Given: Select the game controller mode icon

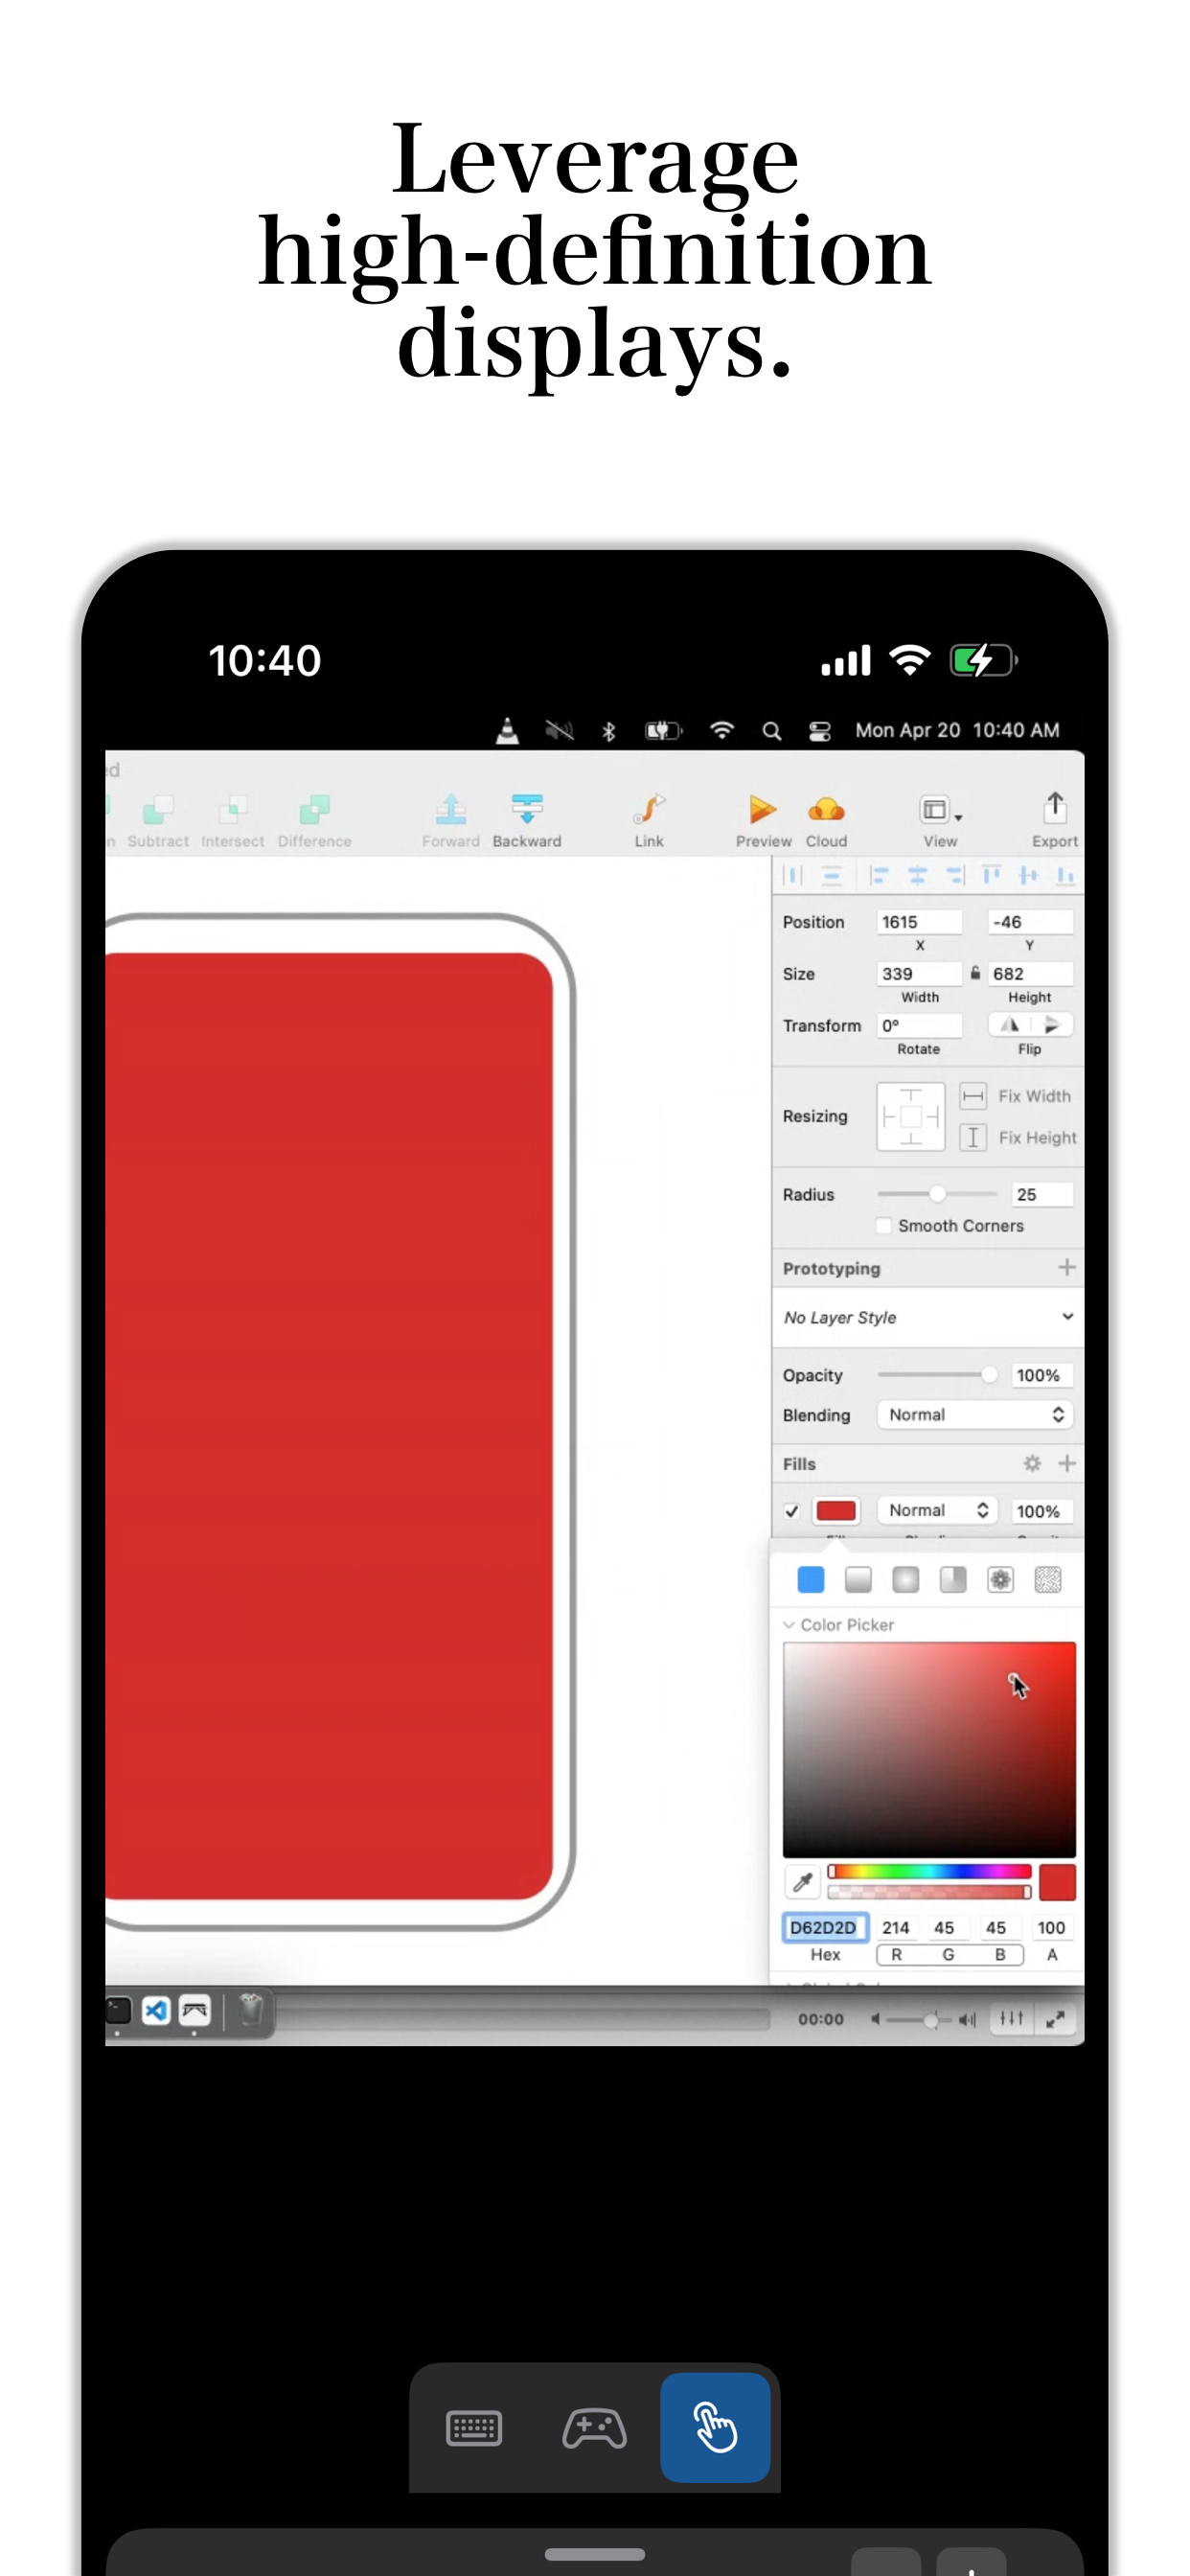Looking at the screenshot, I should click(594, 2428).
